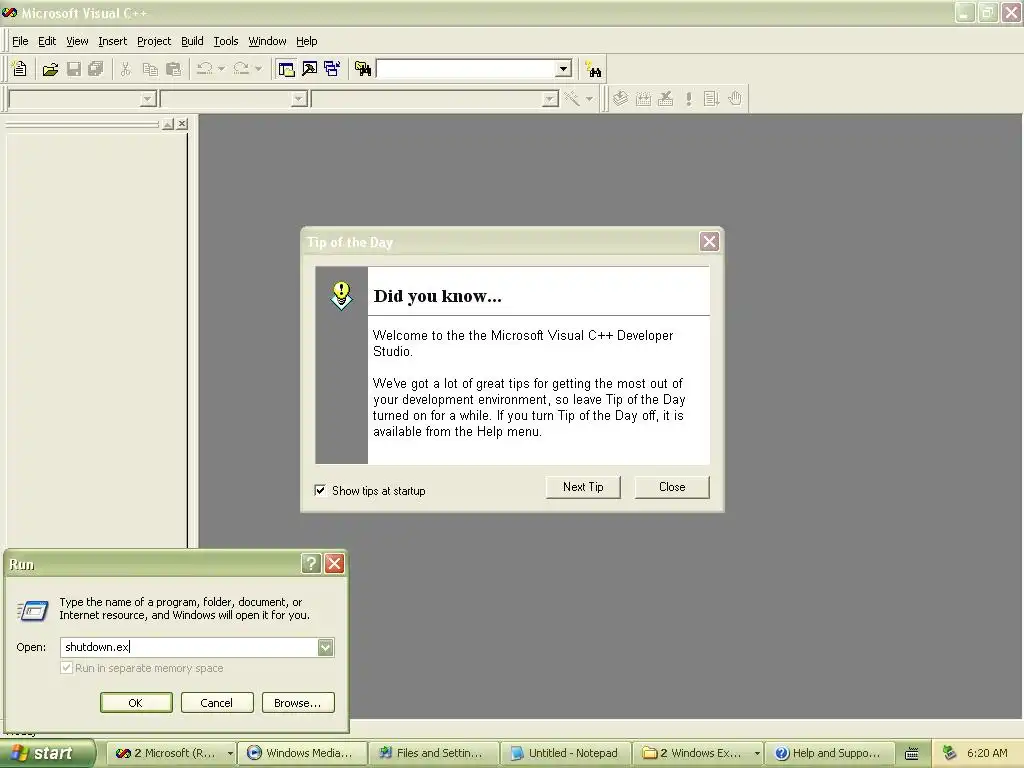
Task: Click the Execute Program exclamation icon
Action: [x=688, y=99]
